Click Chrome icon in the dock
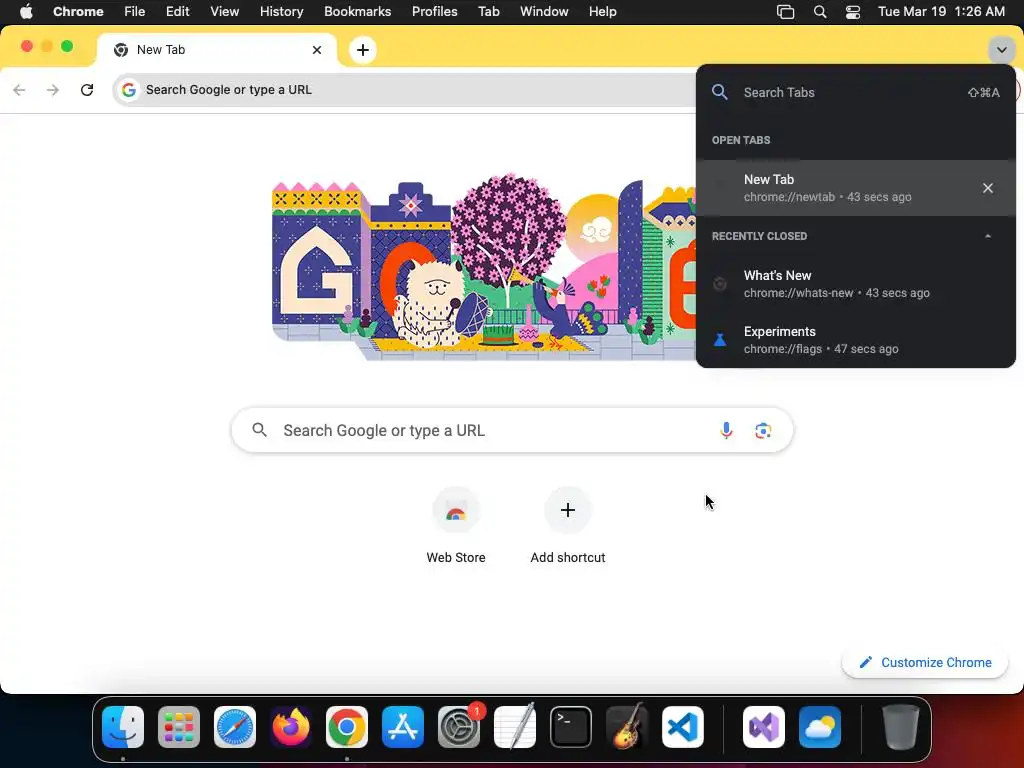The height and width of the screenshot is (768, 1024). (347, 727)
